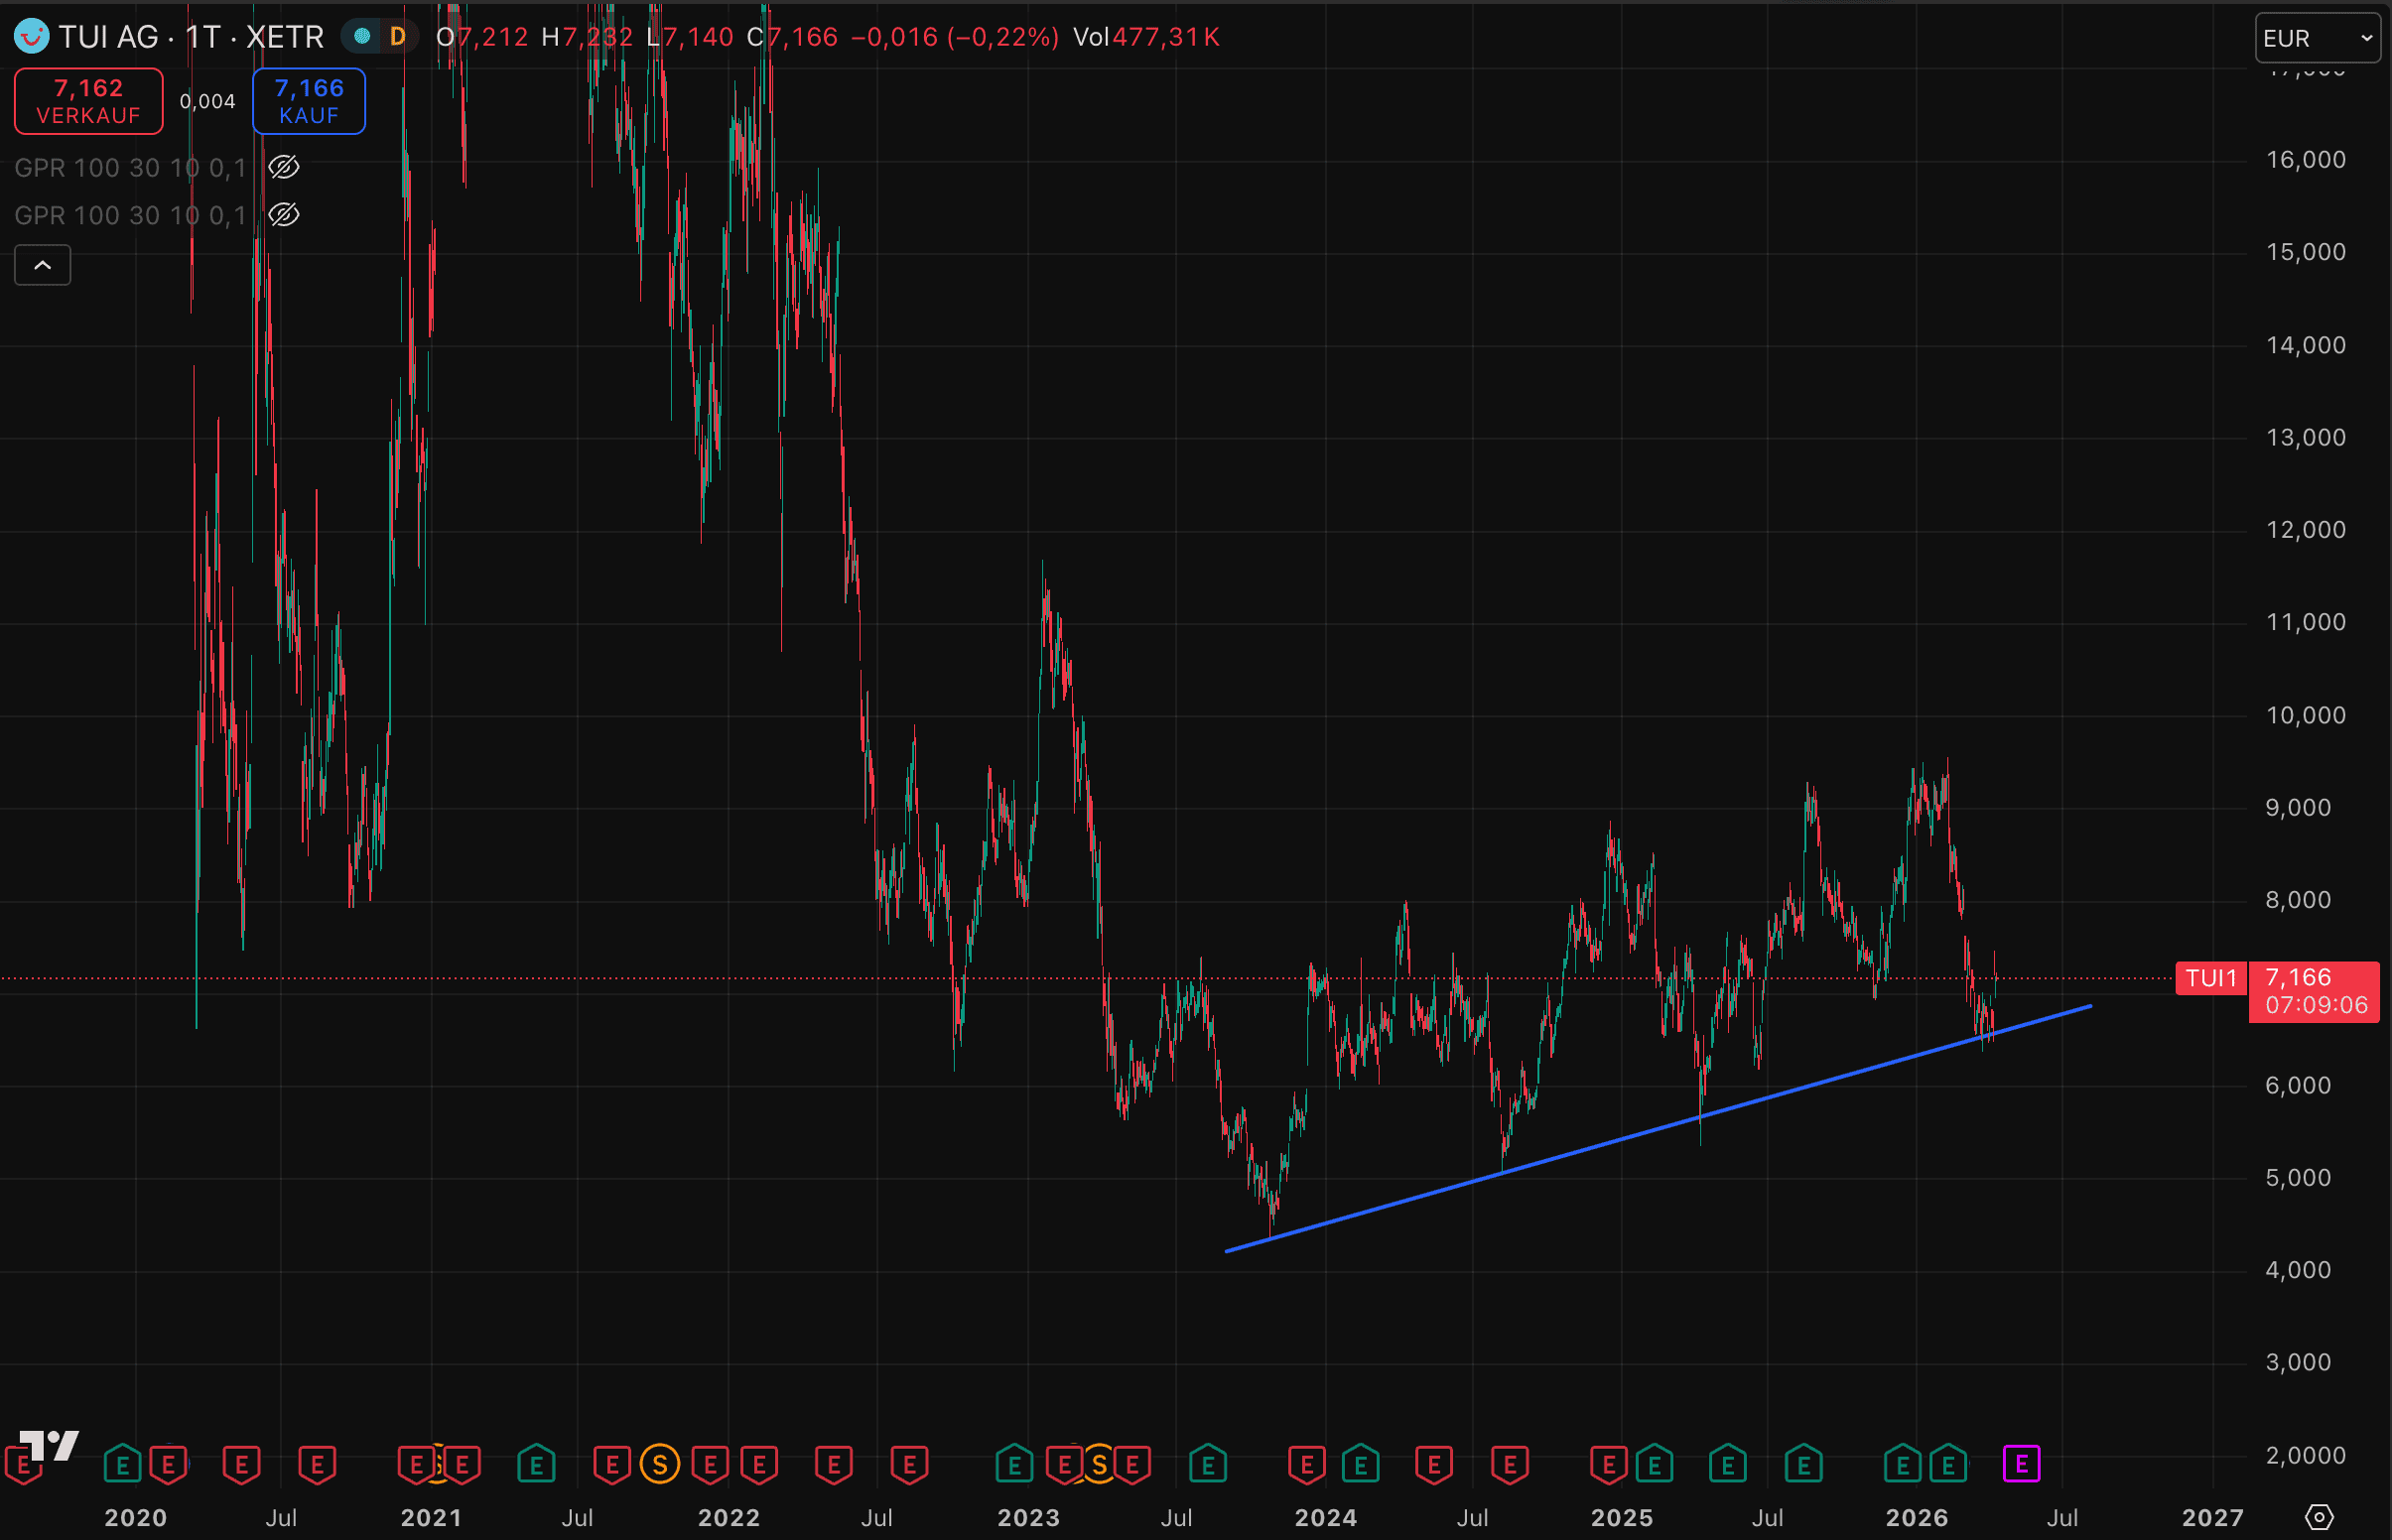Click the 1T interval label
The height and width of the screenshot is (1540, 2392).
(203, 37)
